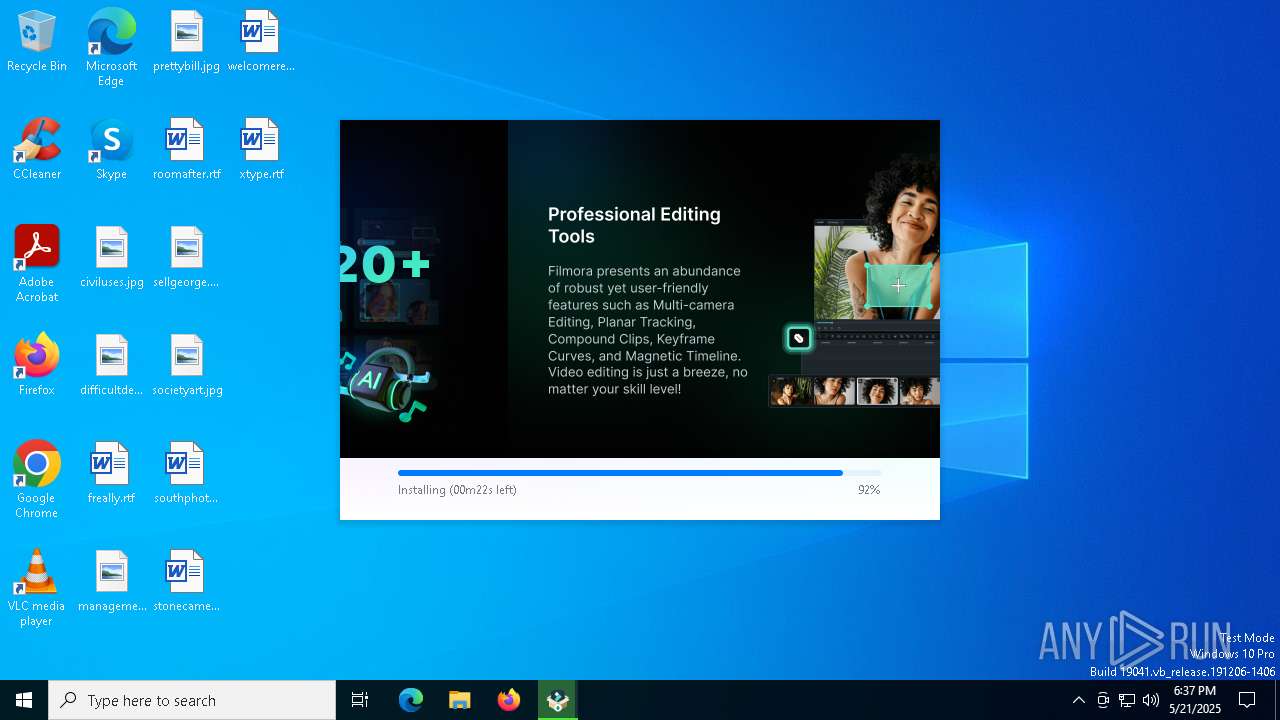Click the "Installing (00m22s left)" status text
This screenshot has width=1280, height=720.
click(x=457, y=490)
